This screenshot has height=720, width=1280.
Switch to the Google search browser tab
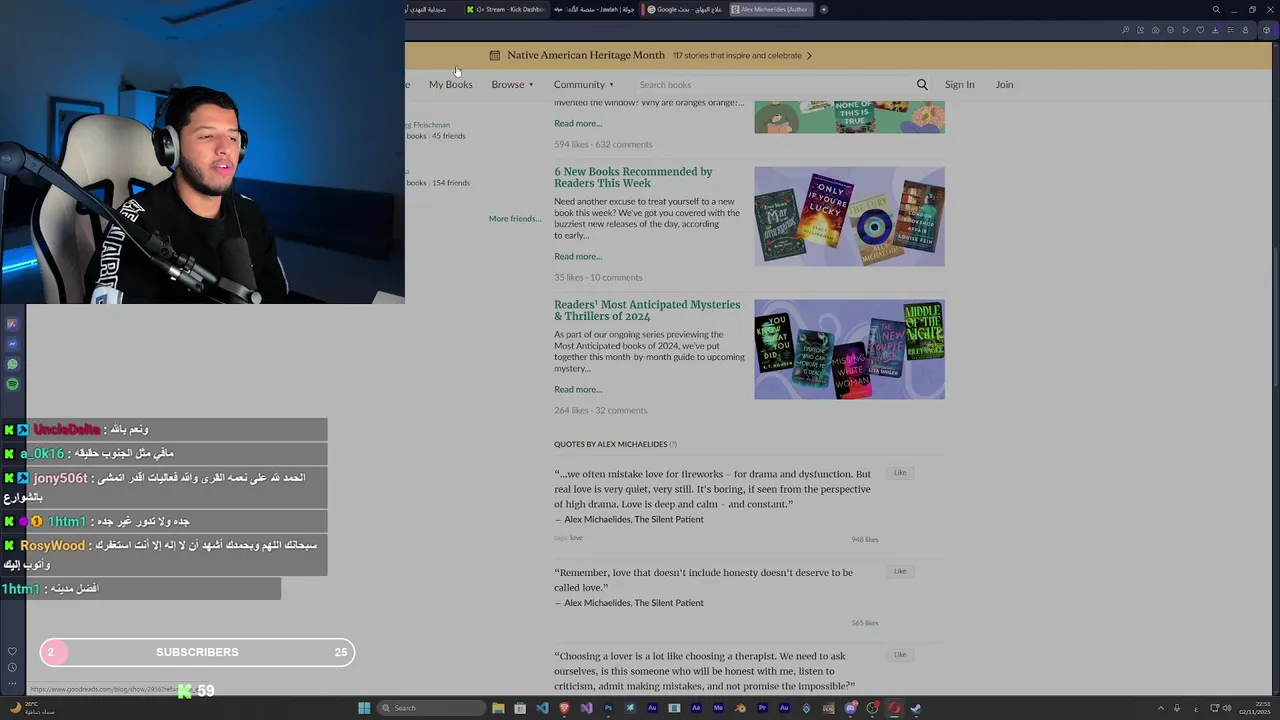(685, 10)
